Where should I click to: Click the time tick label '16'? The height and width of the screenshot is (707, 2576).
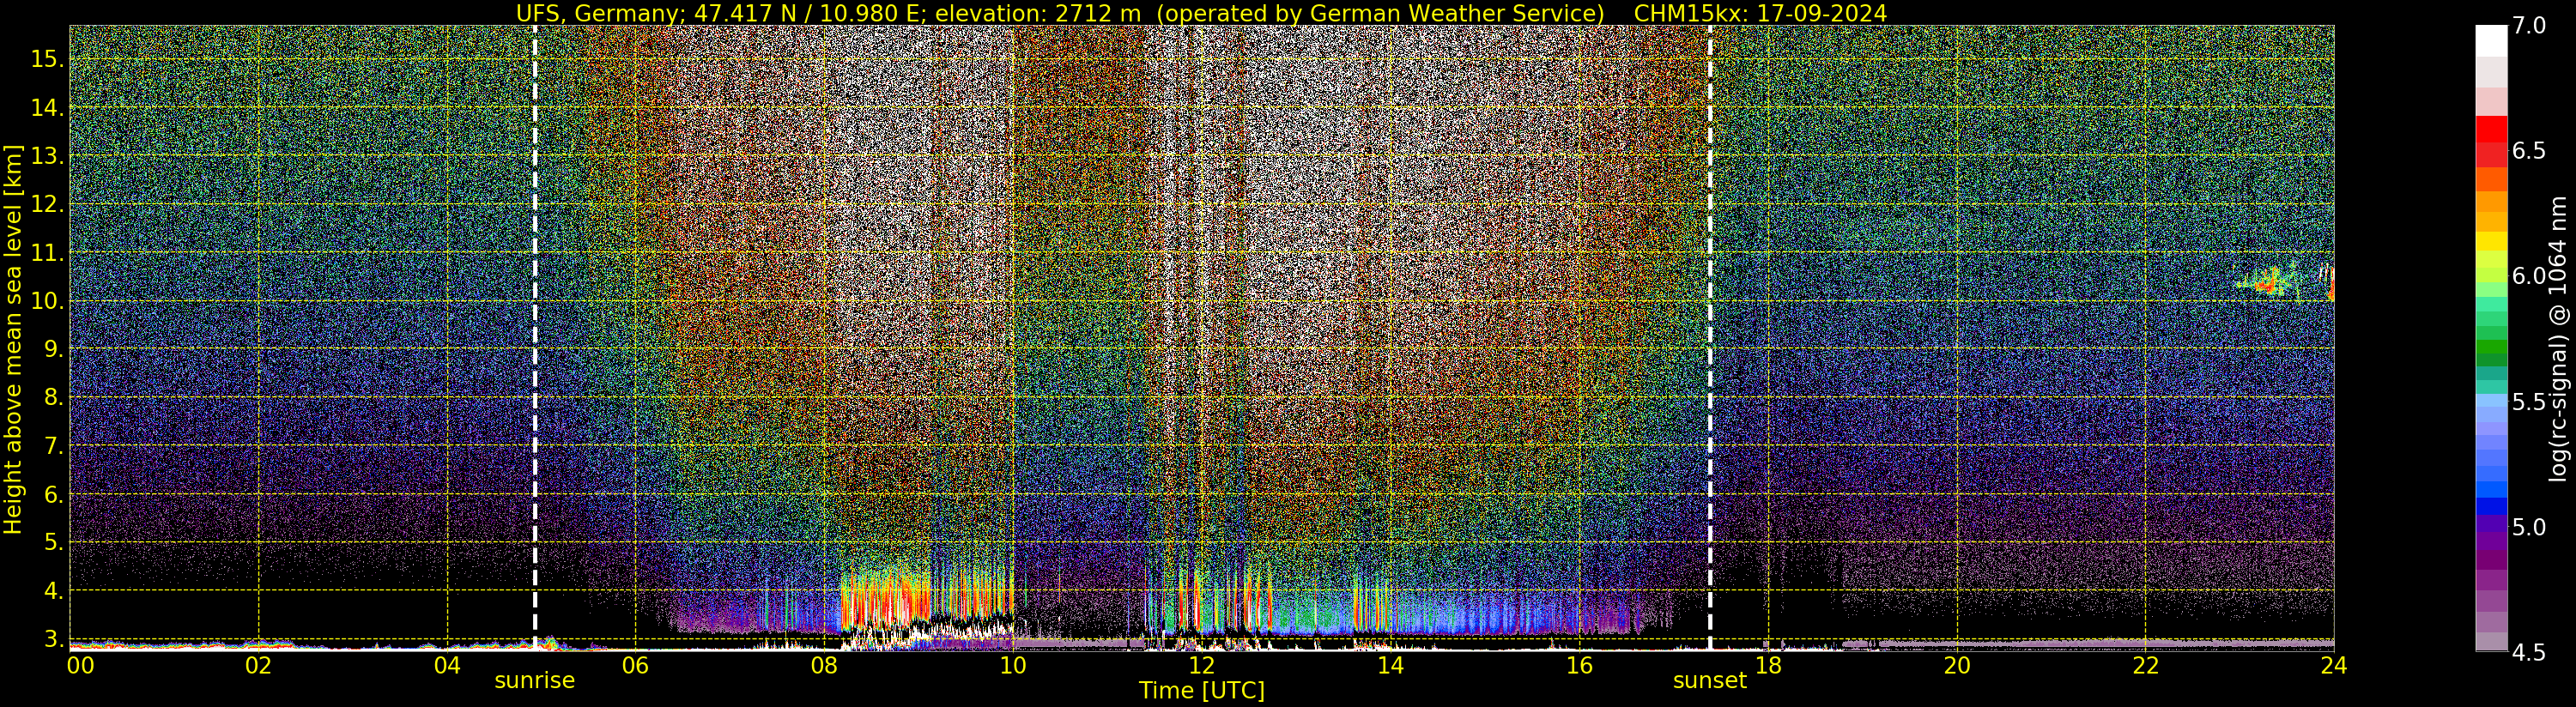pyautogui.click(x=1579, y=665)
